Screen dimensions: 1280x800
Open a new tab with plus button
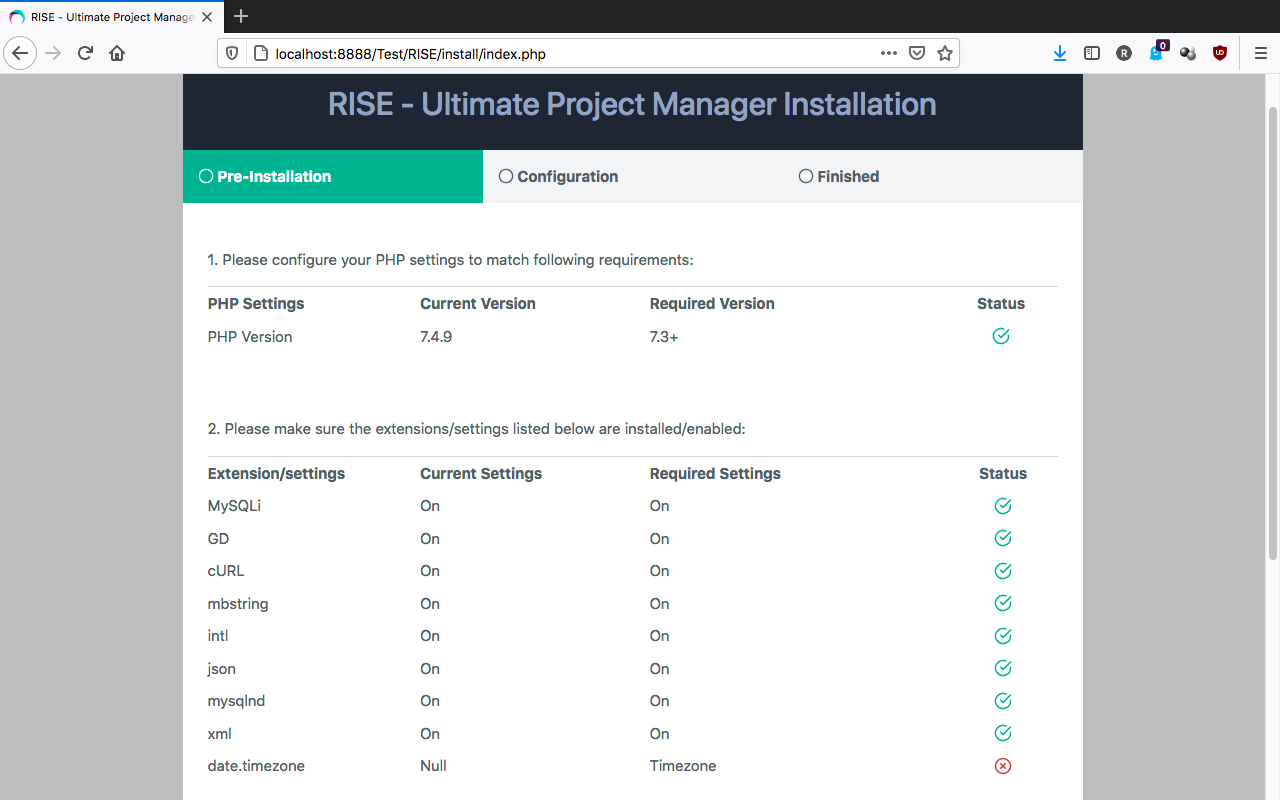coord(241,16)
